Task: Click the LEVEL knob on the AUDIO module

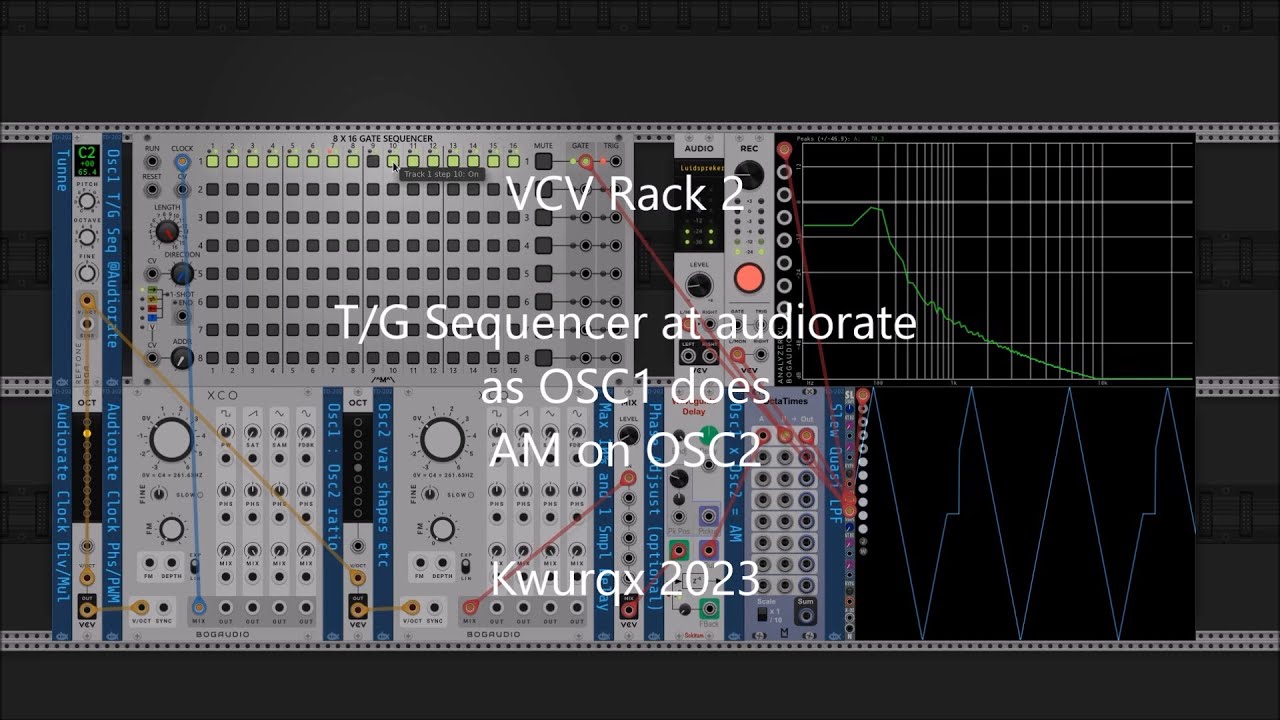Action: click(699, 285)
